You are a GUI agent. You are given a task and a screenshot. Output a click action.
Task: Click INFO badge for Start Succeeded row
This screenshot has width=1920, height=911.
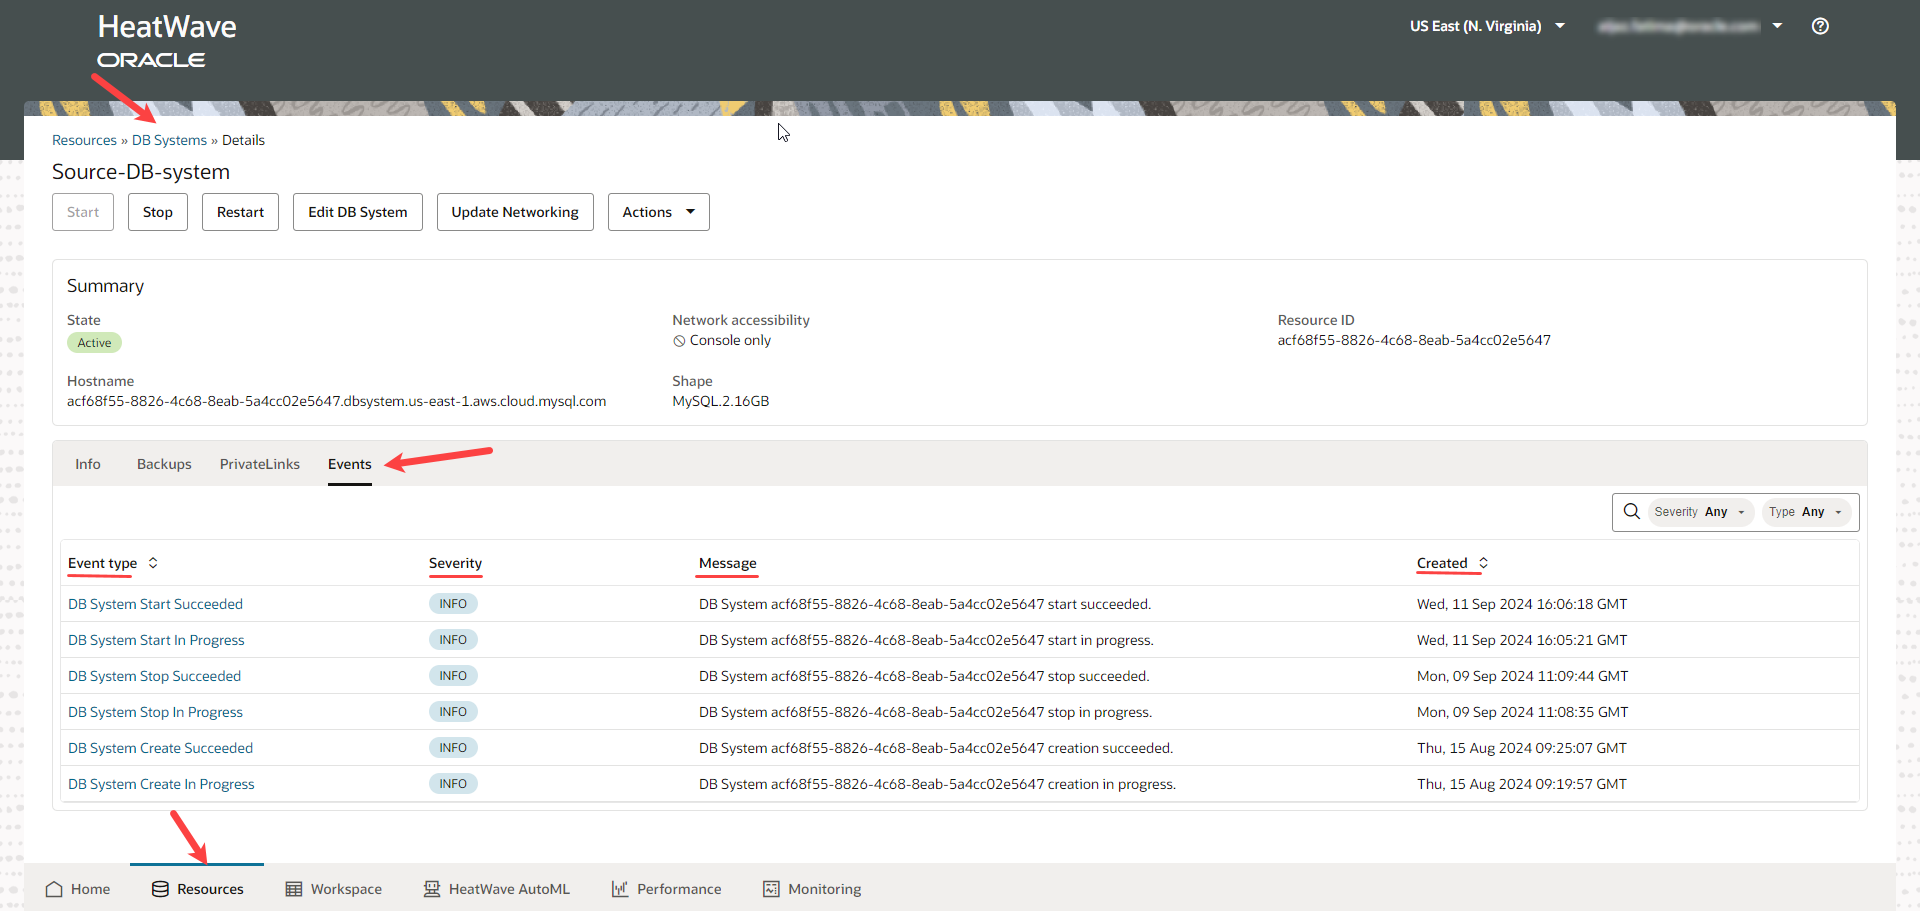pyautogui.click(x=453, y=604)
